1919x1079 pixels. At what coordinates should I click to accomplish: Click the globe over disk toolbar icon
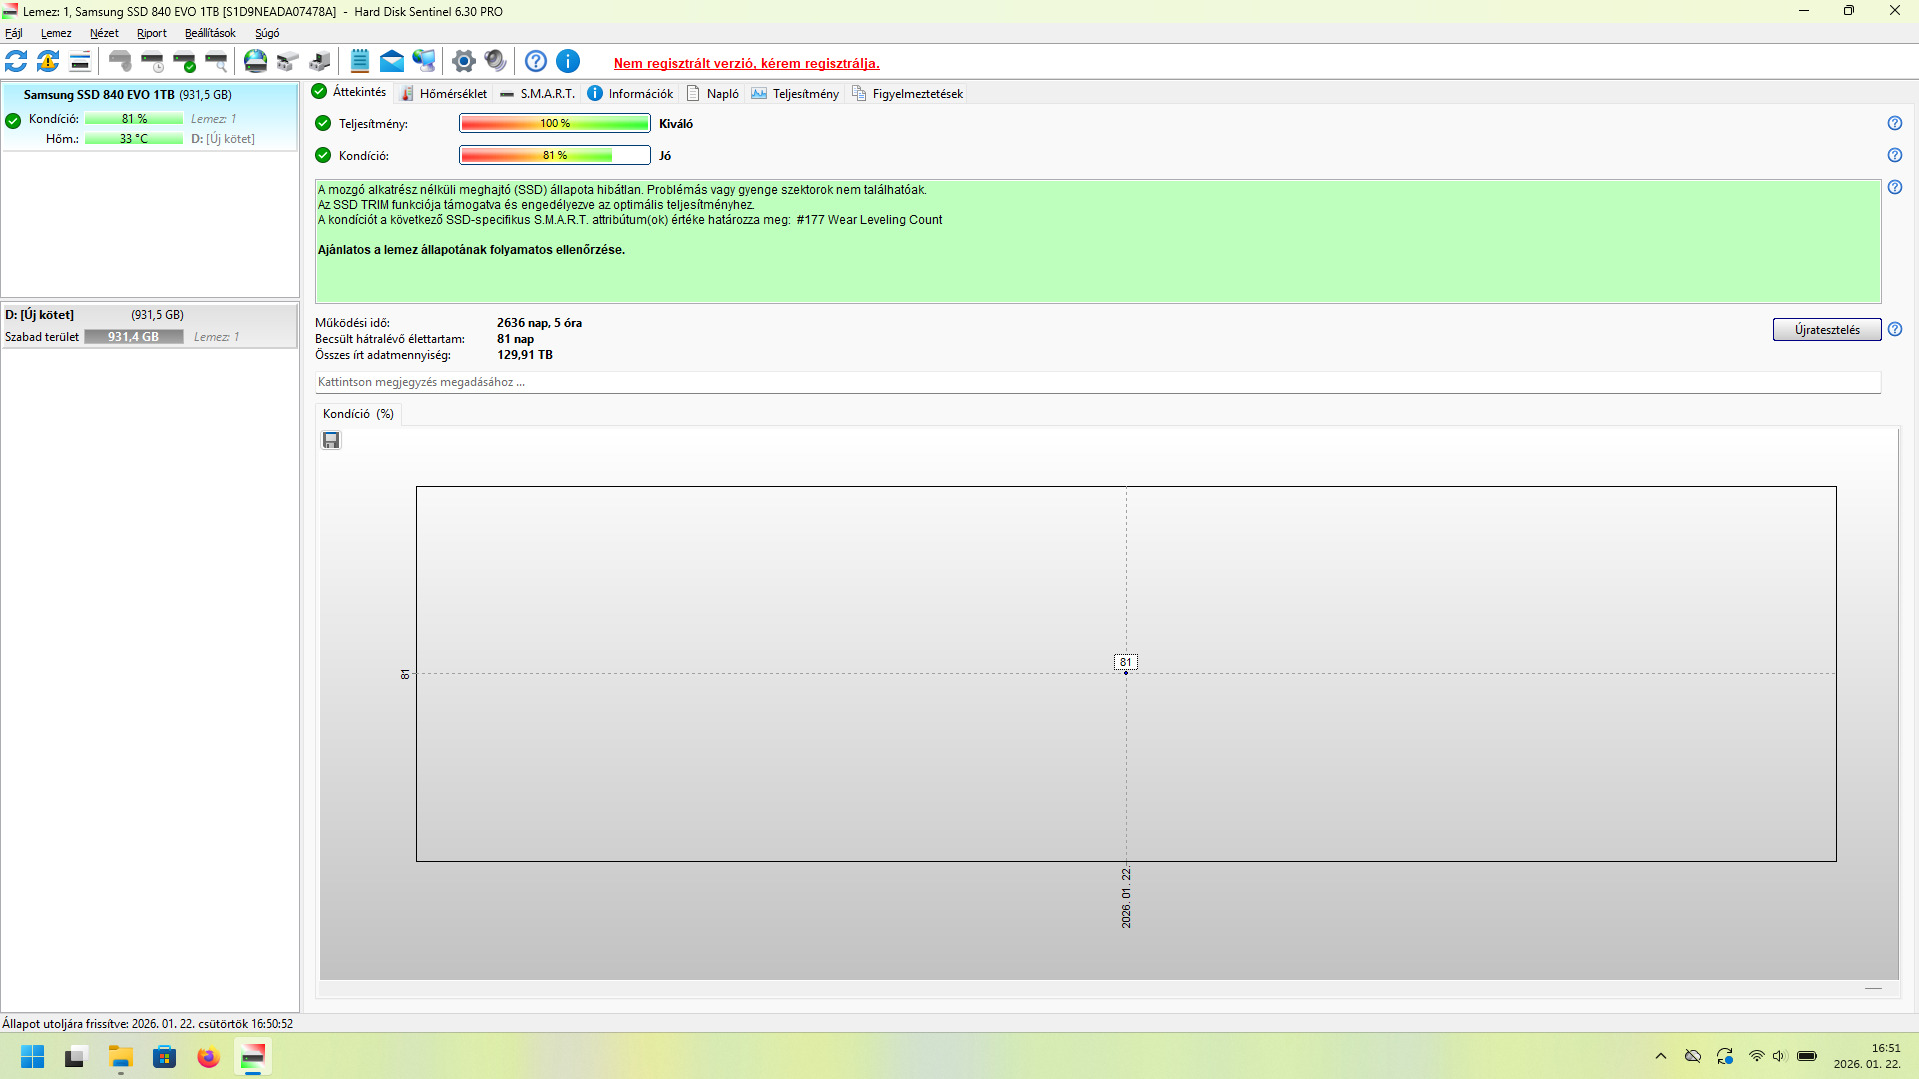256,62
